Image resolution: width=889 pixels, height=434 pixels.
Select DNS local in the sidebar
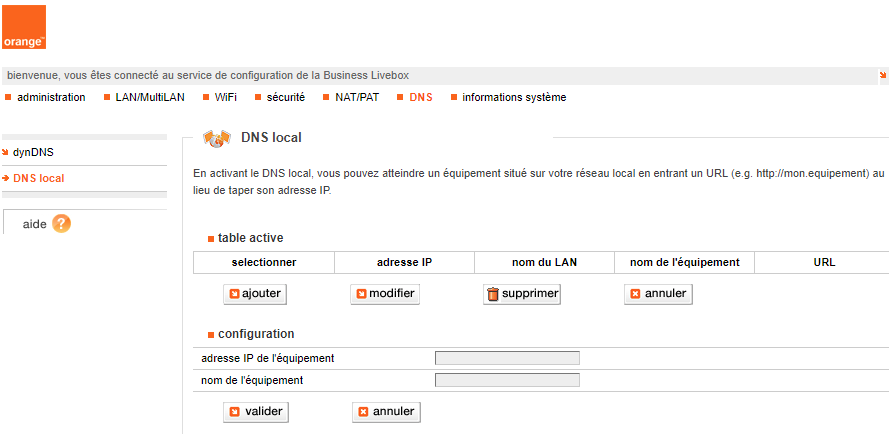pyautogui.click(x=38, y=178)
